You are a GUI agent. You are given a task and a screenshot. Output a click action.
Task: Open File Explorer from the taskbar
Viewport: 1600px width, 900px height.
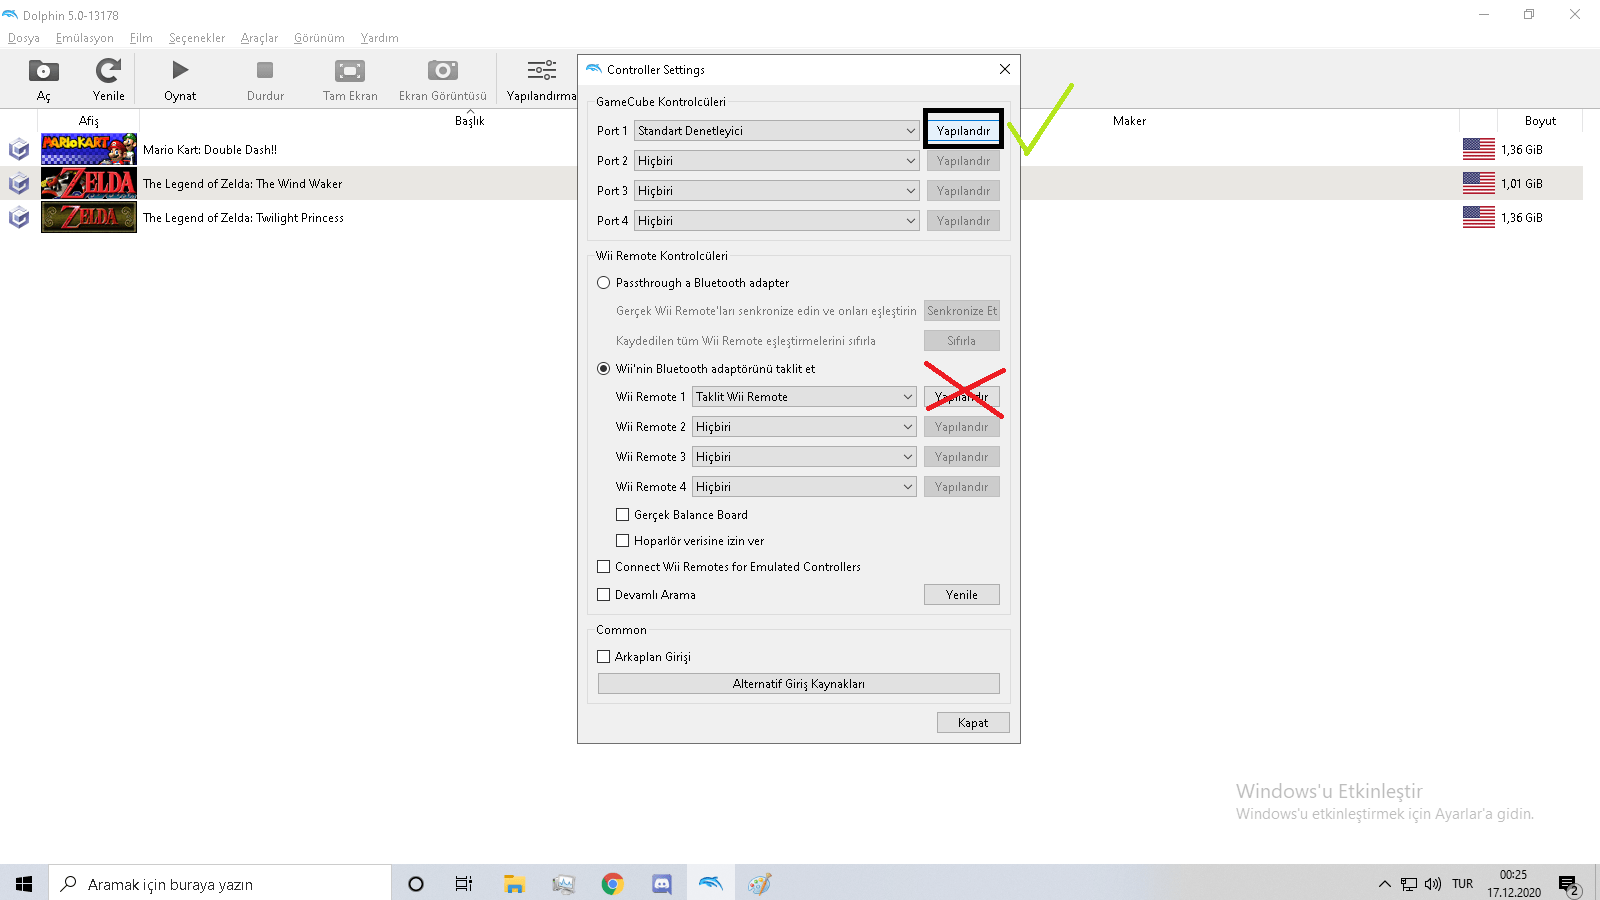514,883
